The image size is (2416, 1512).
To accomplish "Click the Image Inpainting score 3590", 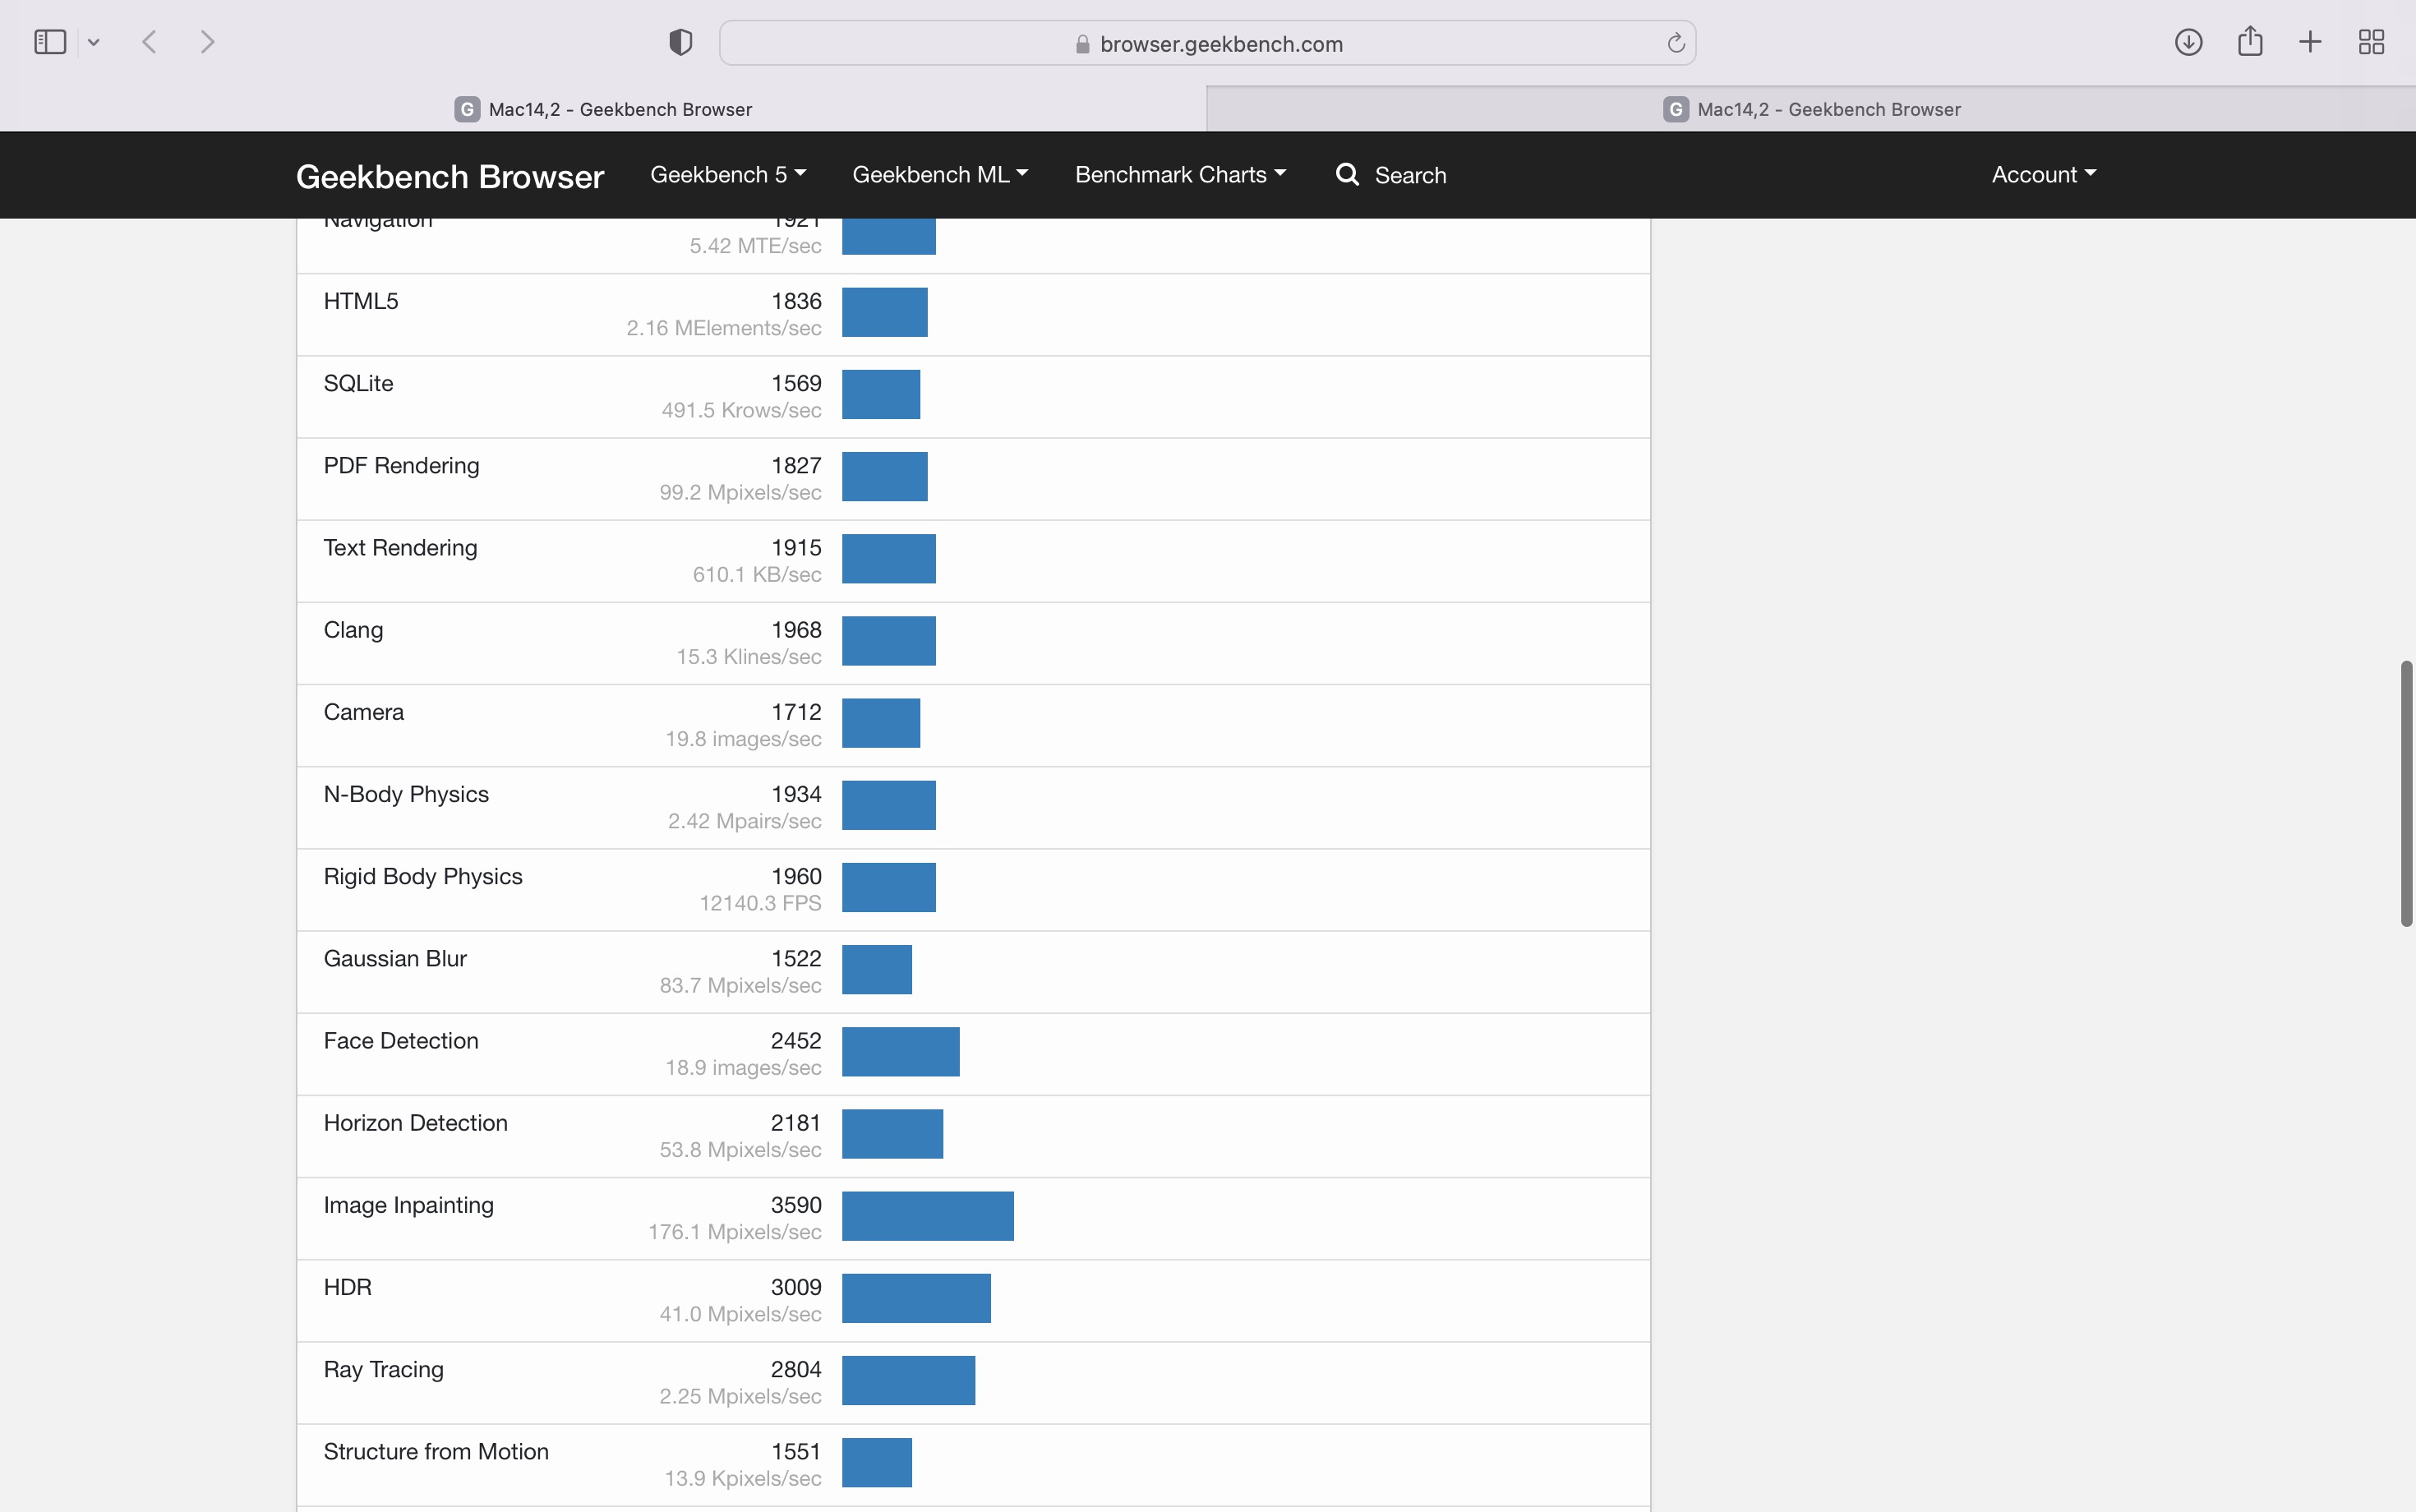I will (x=796, y=1205).
